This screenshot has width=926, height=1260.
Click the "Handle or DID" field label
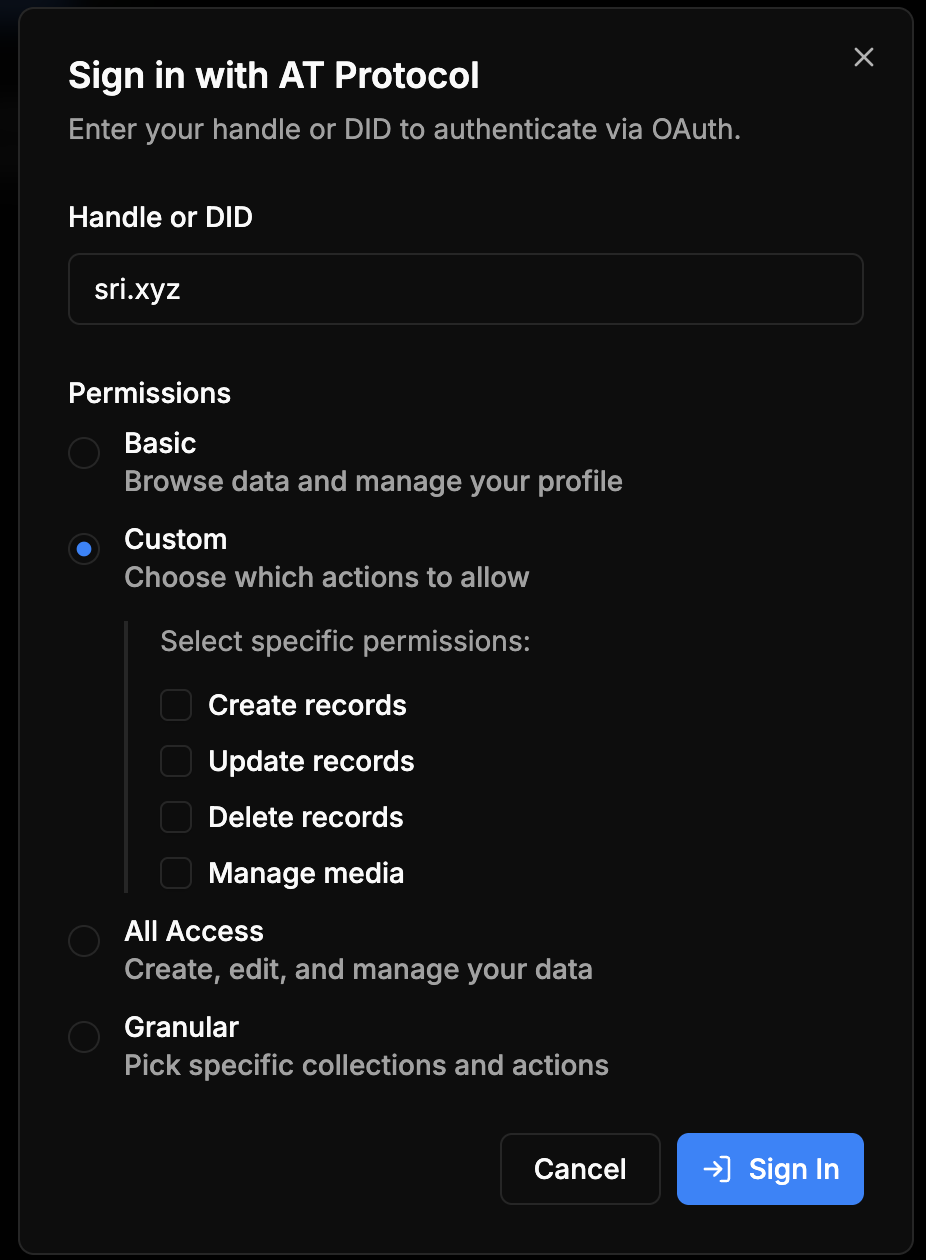click(x=160, y=217)
